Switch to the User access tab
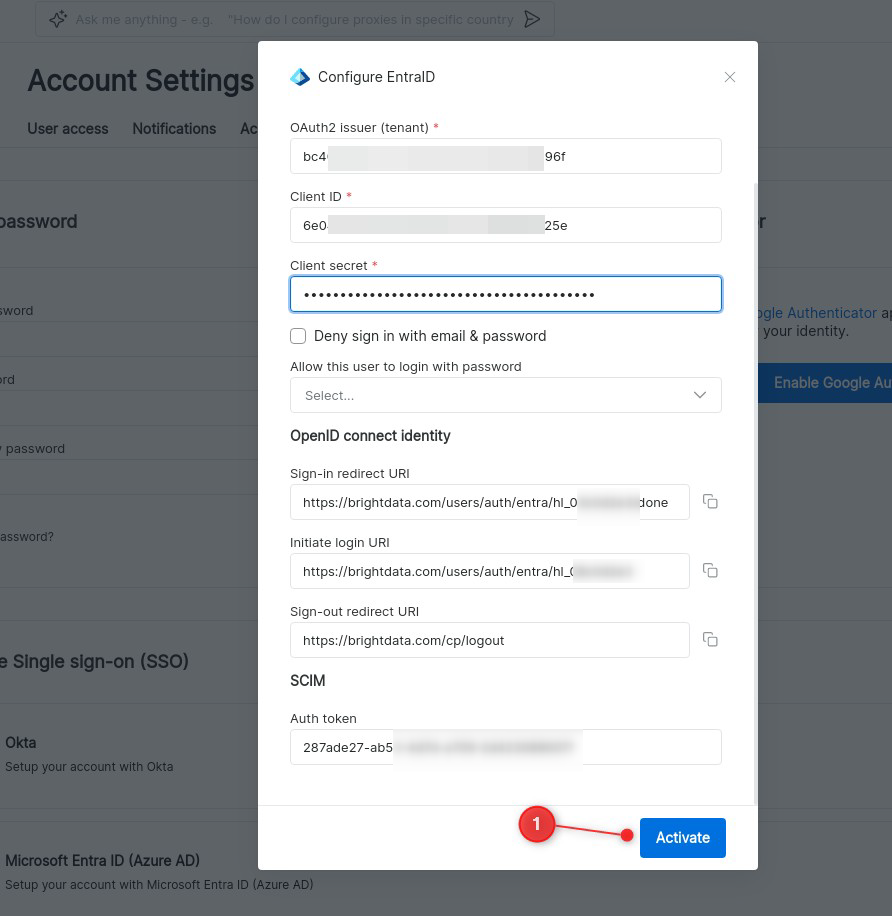The image size is (892, 916). click(68, 129)
